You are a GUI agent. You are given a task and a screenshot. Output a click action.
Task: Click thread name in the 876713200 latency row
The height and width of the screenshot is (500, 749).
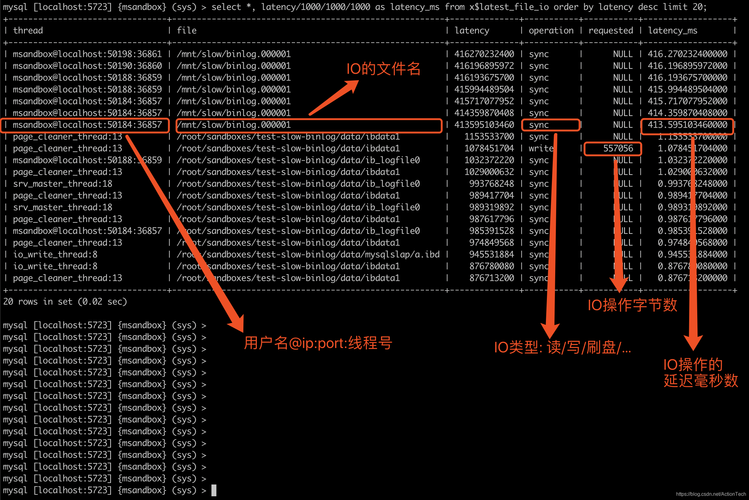click(x=67, y=278)
